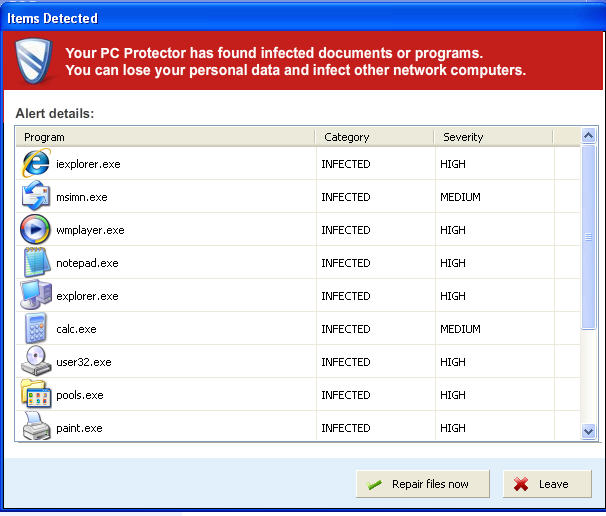Click HIGH severity in paint.exe row
This screenshot has width=606, height=516.
pyautogui.click(x=453, y=428)
